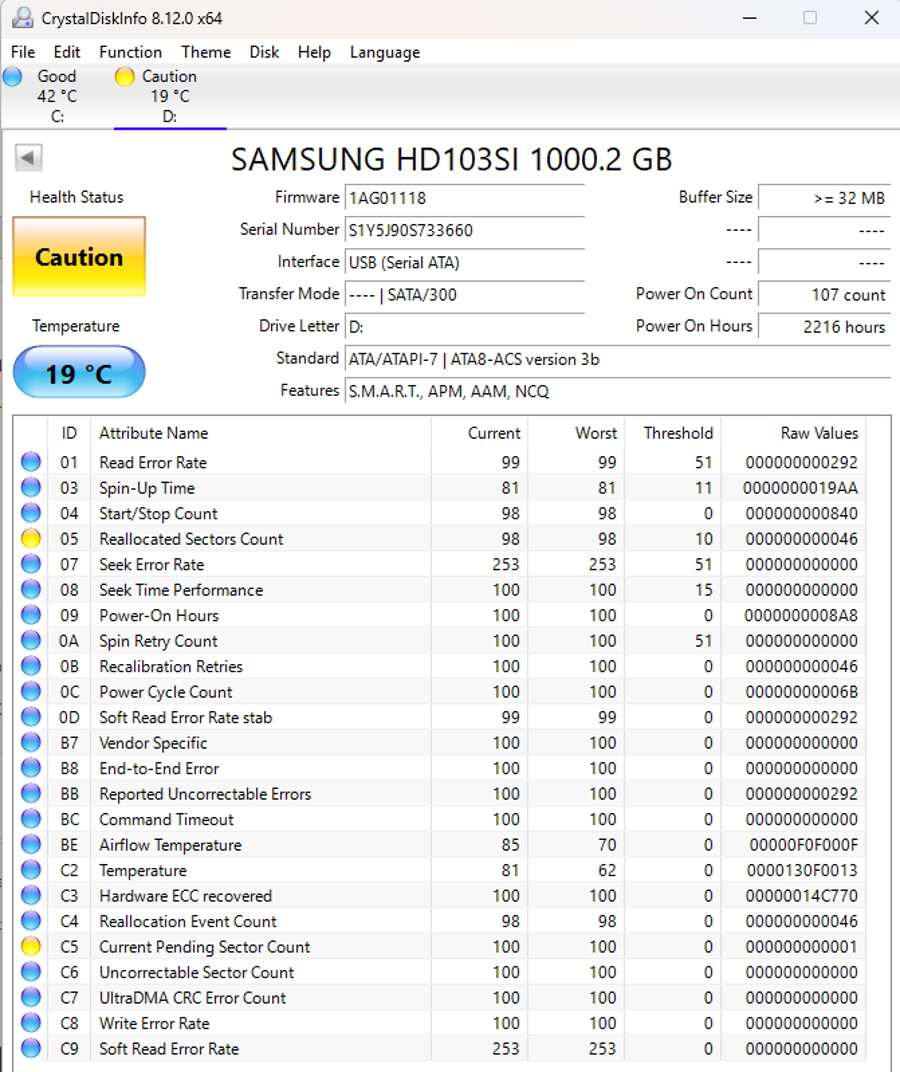Click yellow orb for Reallocated Sectors Count
Viewport: 900px width, 1072px height.
tap(31, 539)
